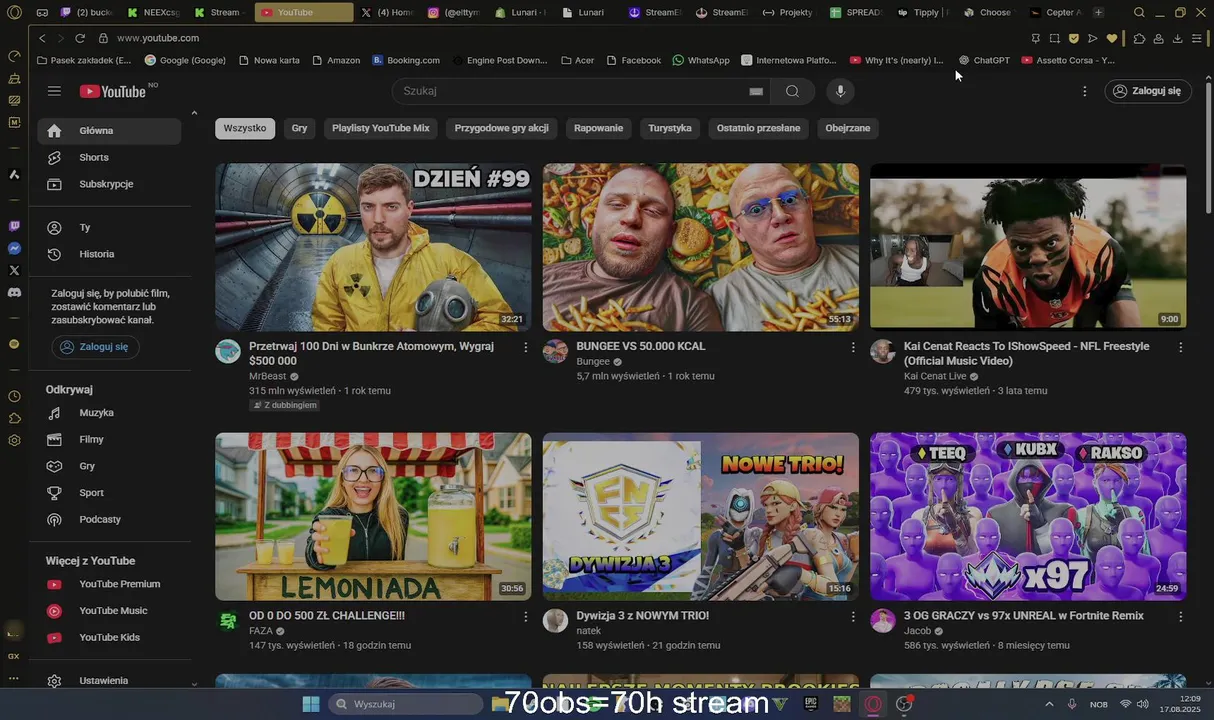The height and width of the screenshot is (720, 1214).
Task: Open YouTube Music link
Action: tap(109, 611)
